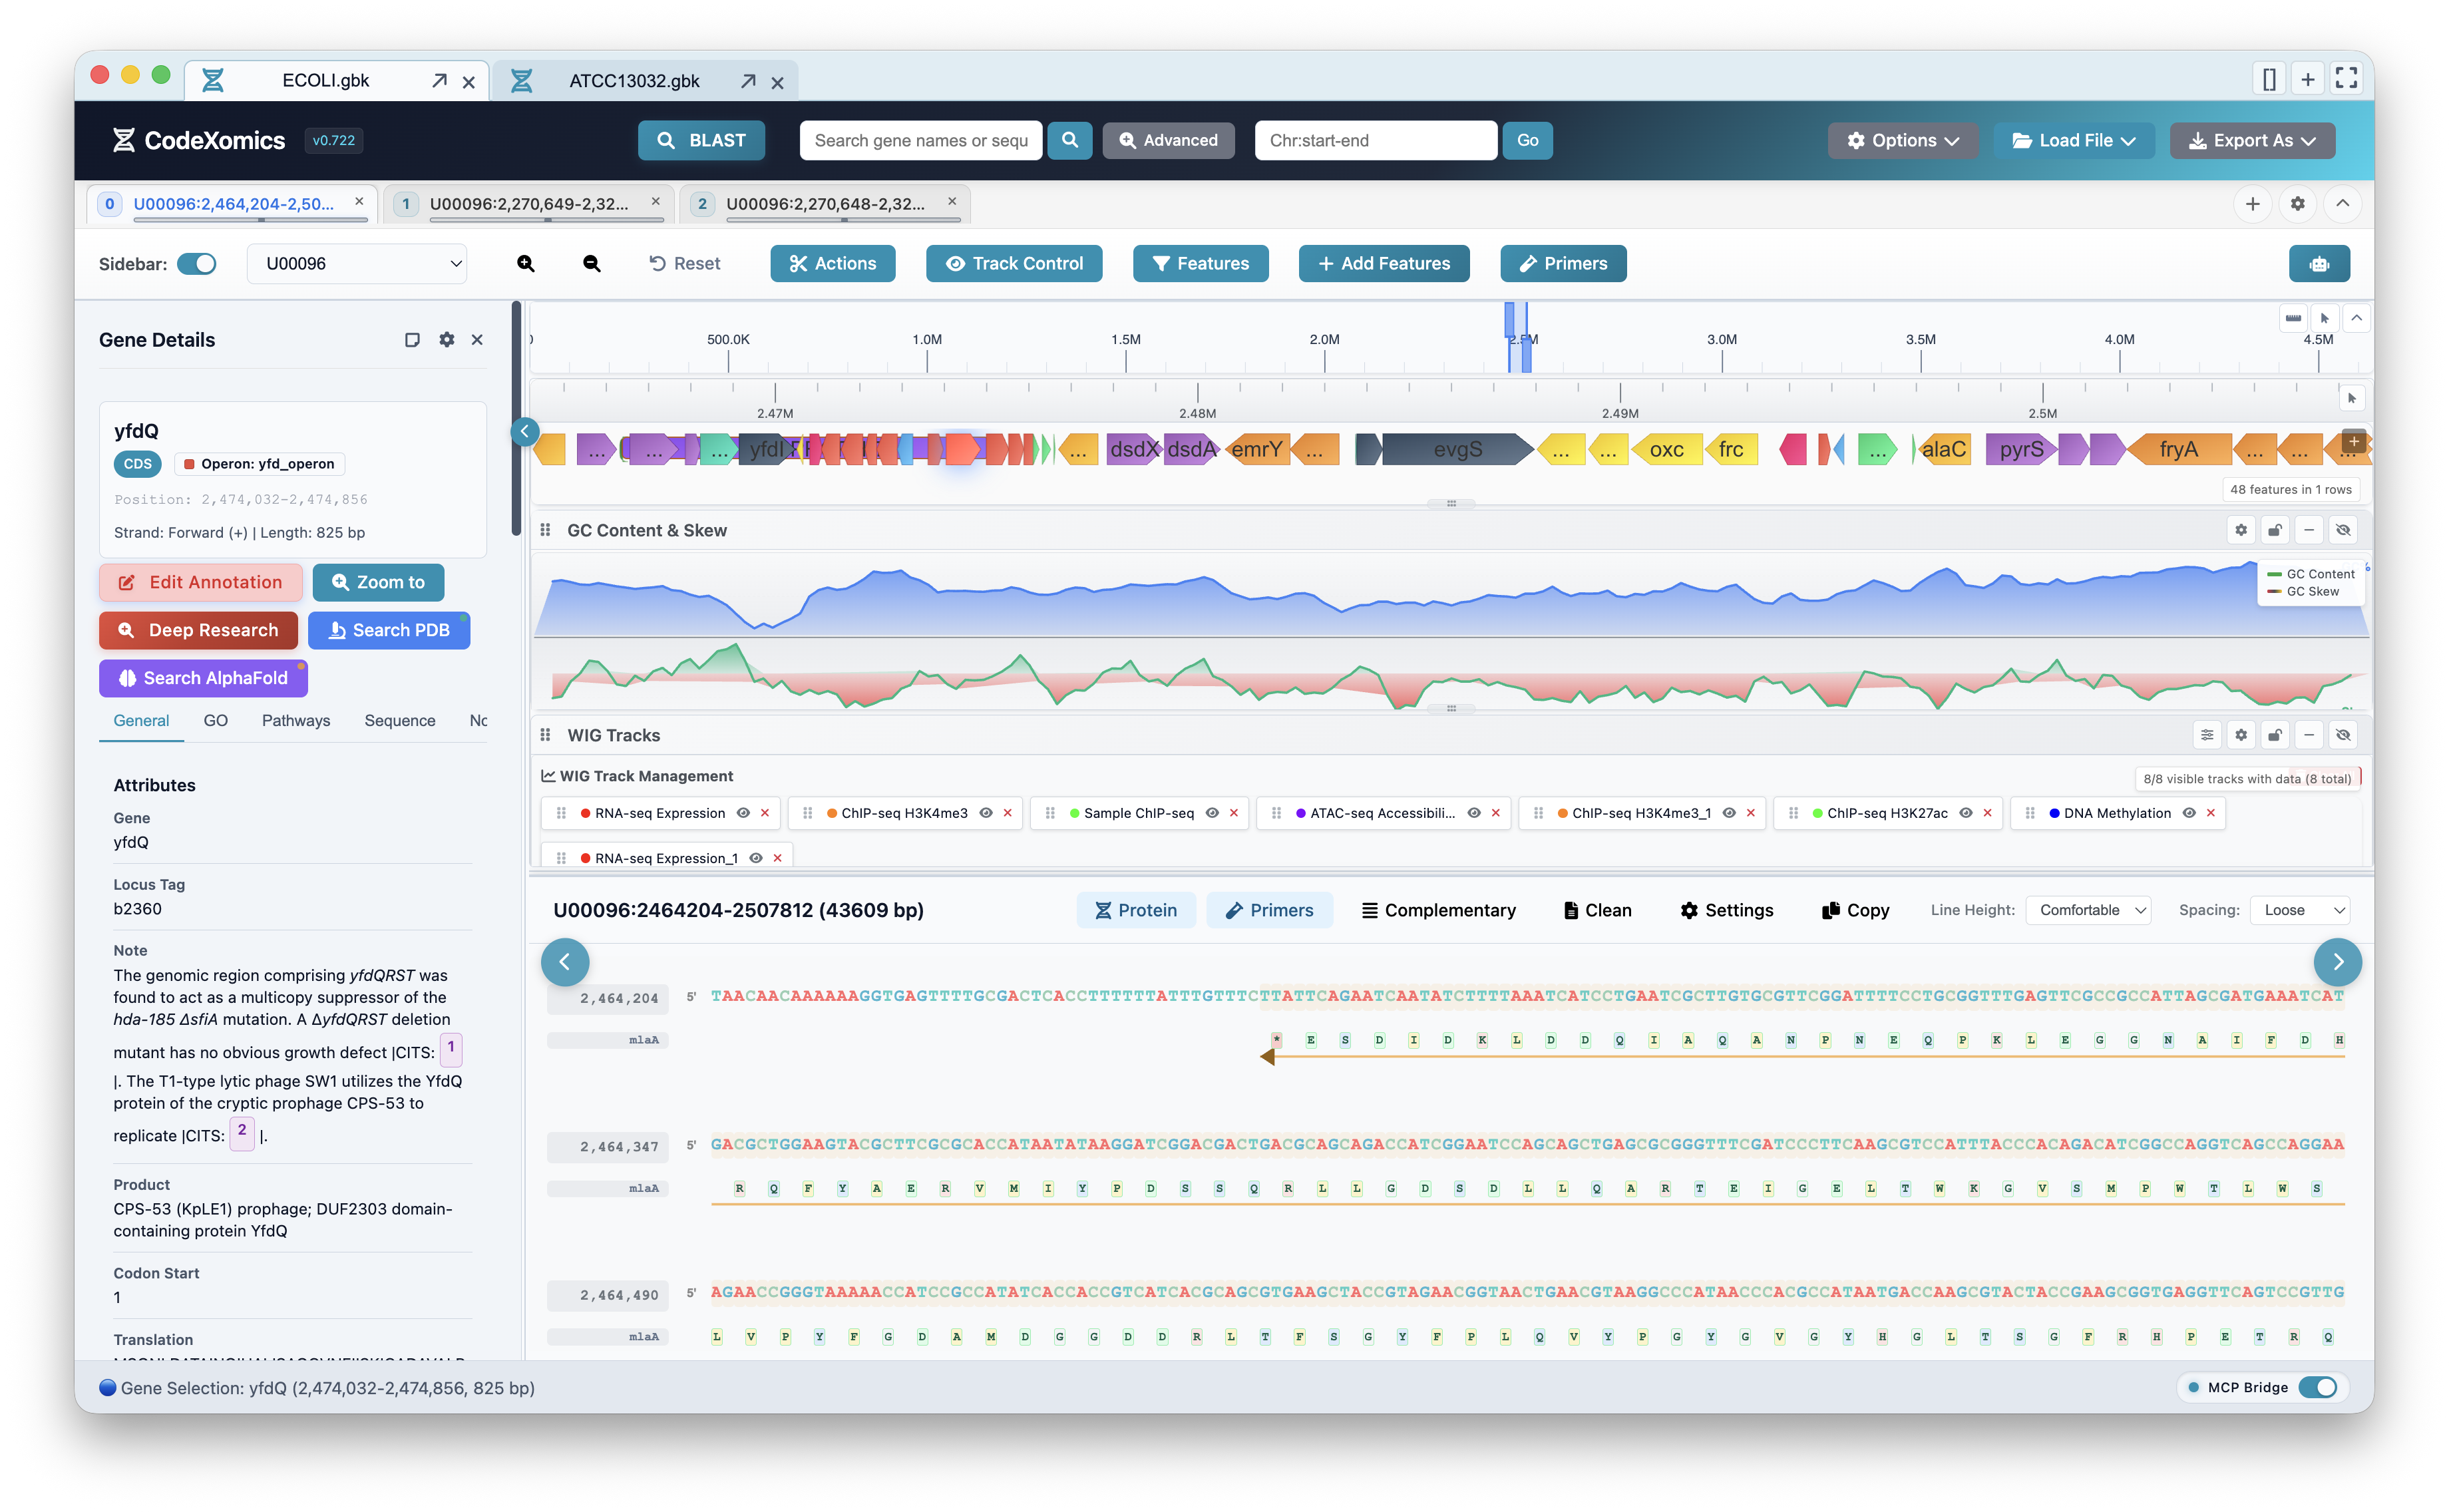The image size is (2449, 1512).
Task: Toggle visibility of ChIP-seq H3K27ac track
Action: (1966, 813)
